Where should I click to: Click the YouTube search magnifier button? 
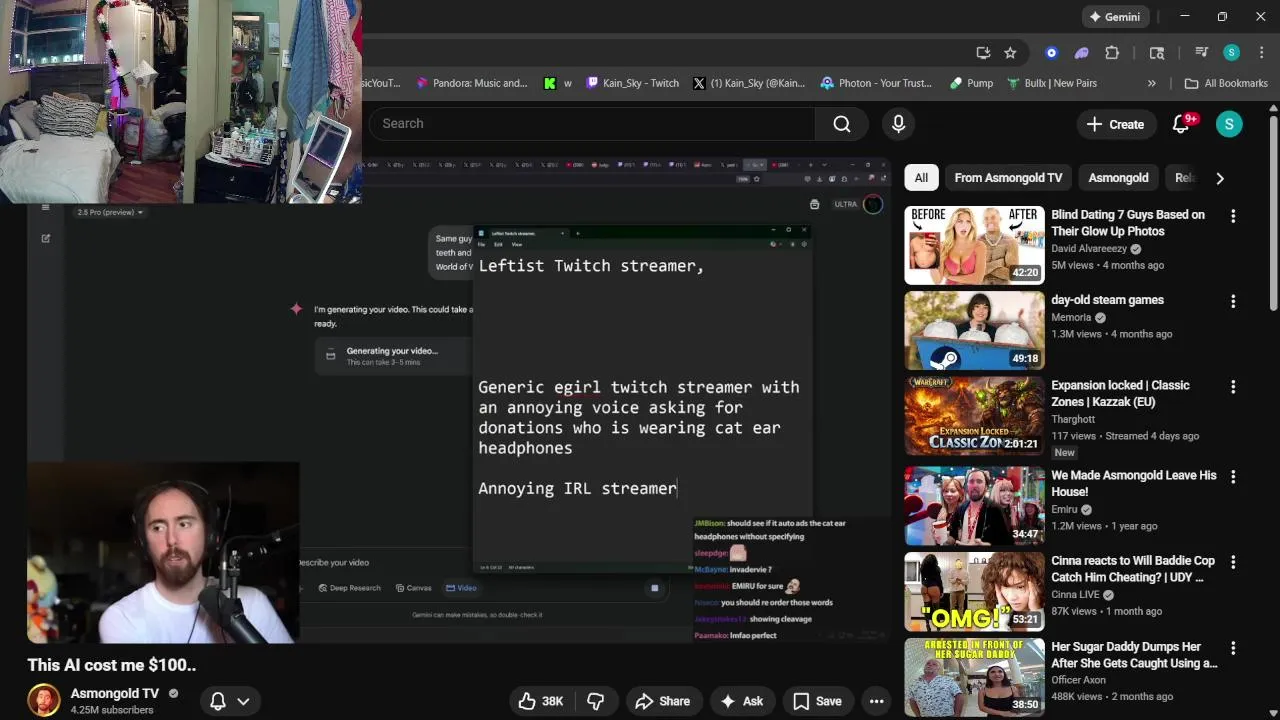842,123
